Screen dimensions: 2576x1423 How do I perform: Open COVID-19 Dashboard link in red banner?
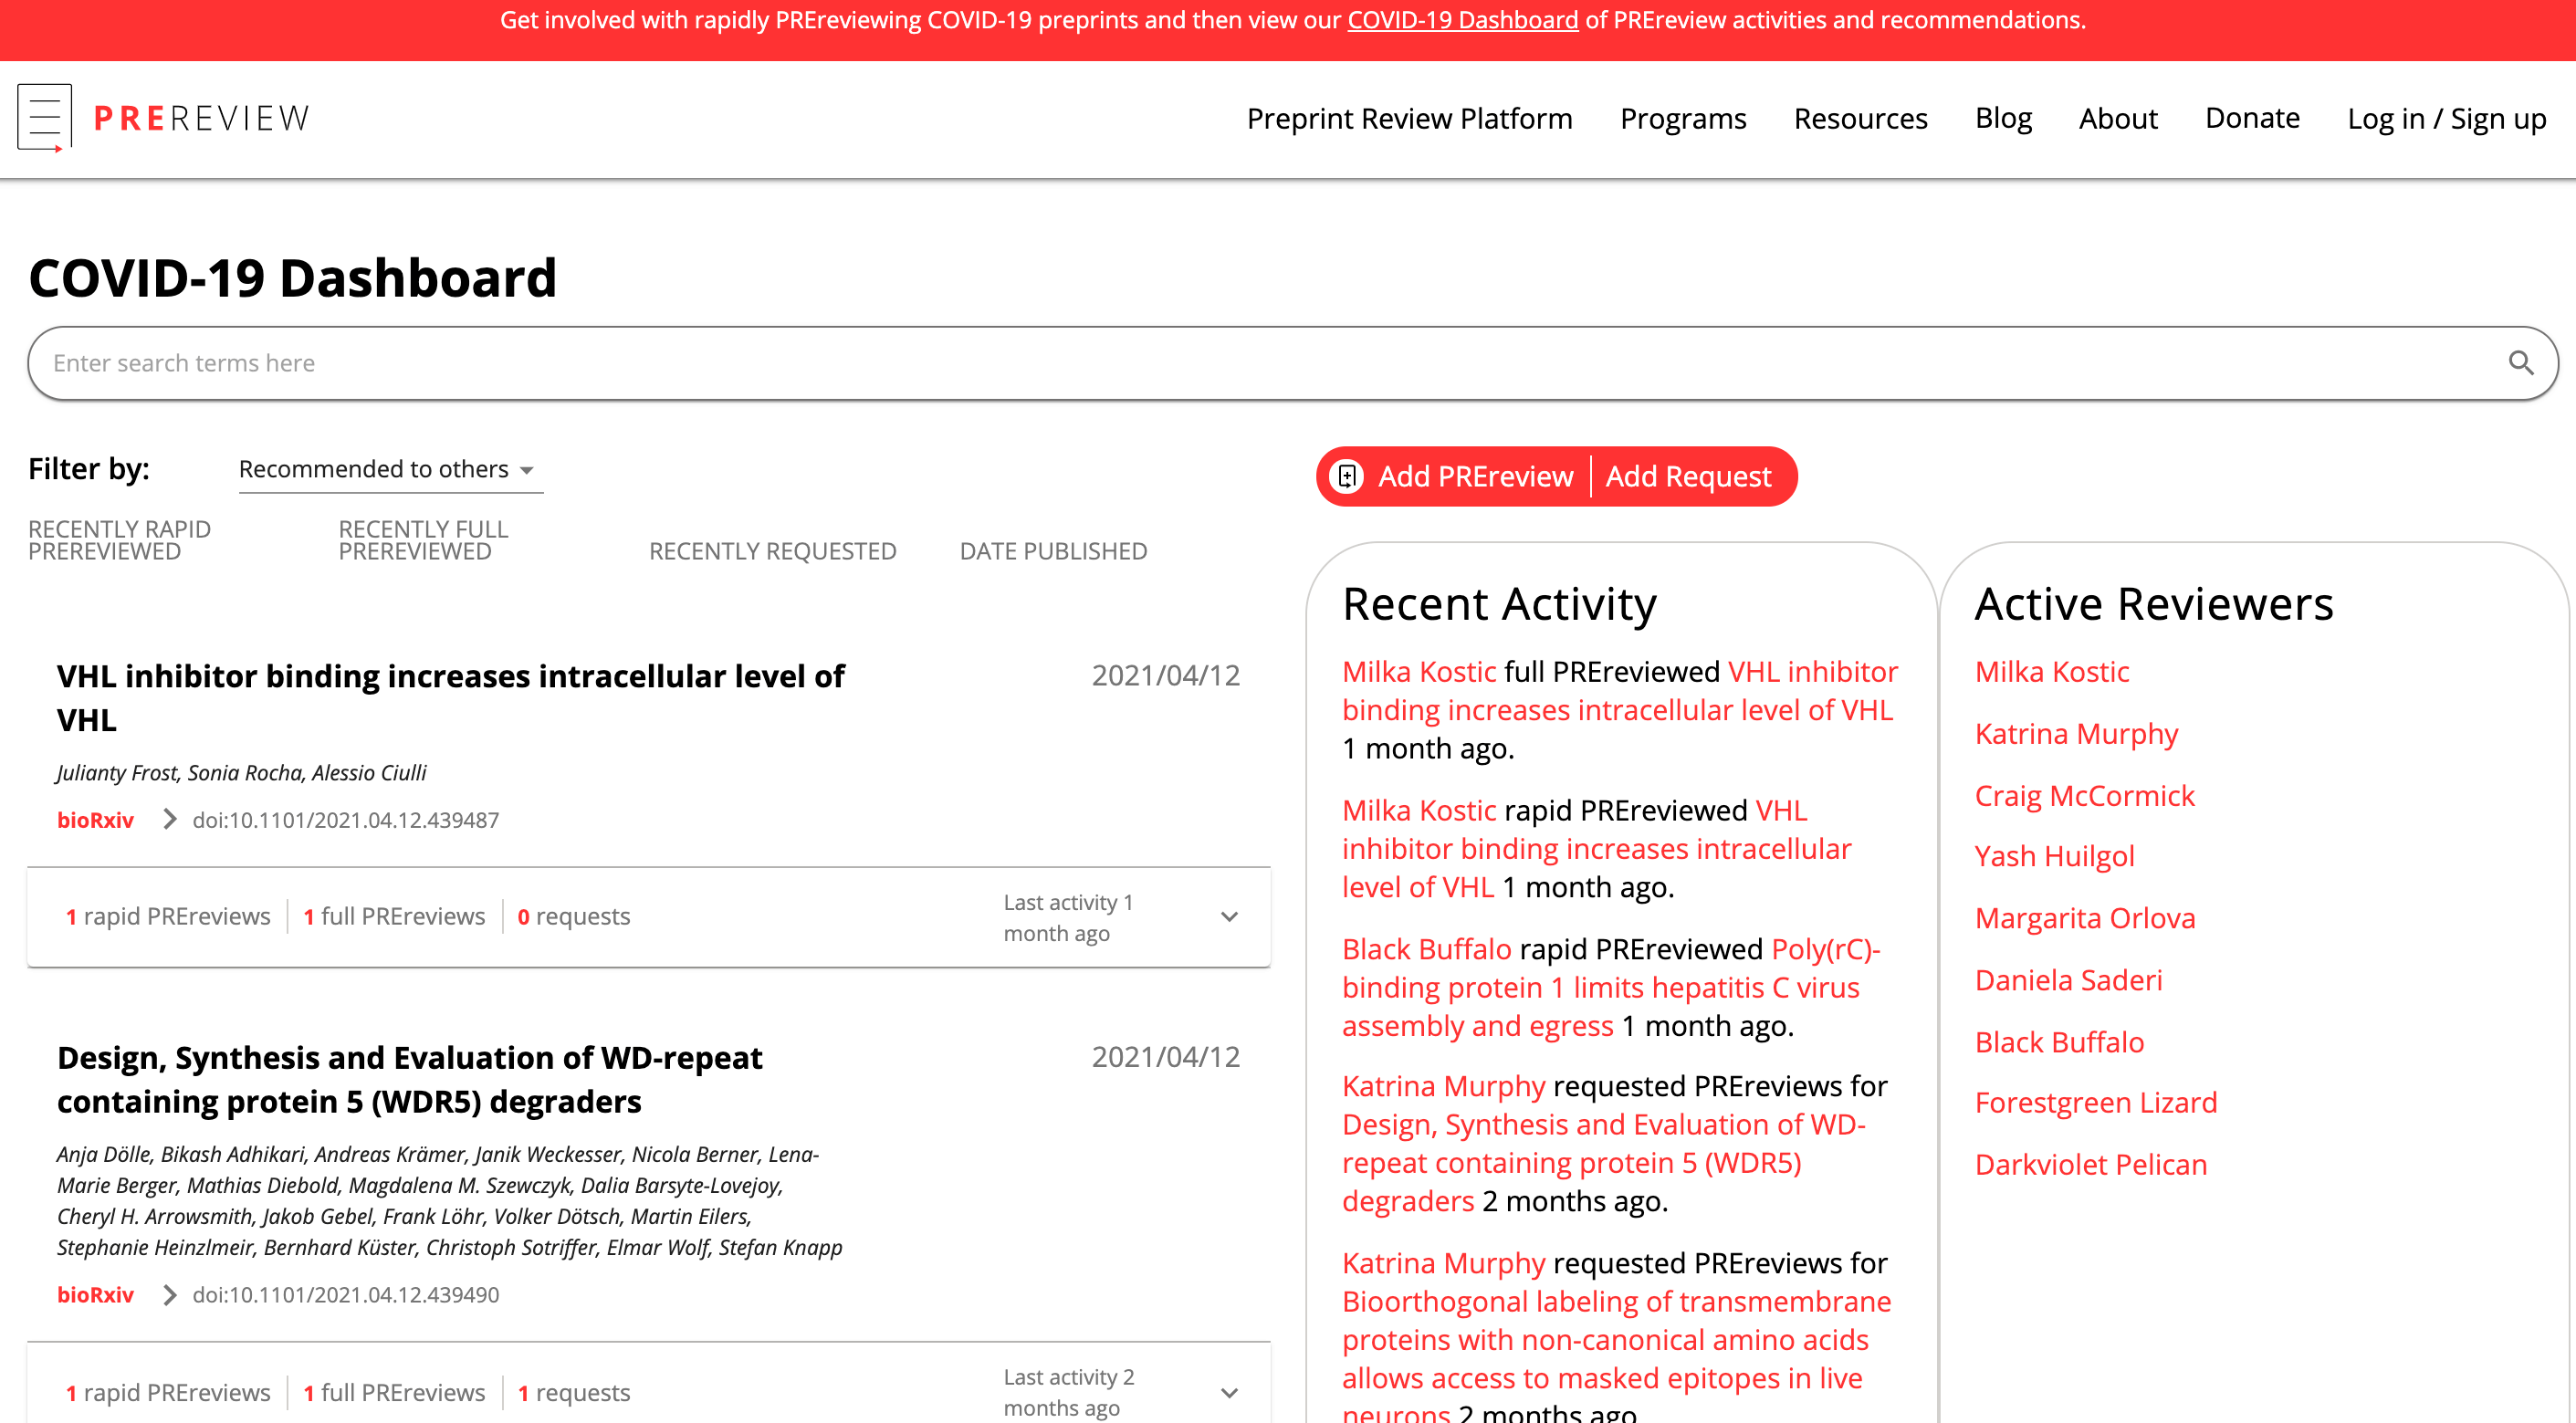pos(1462,20)
